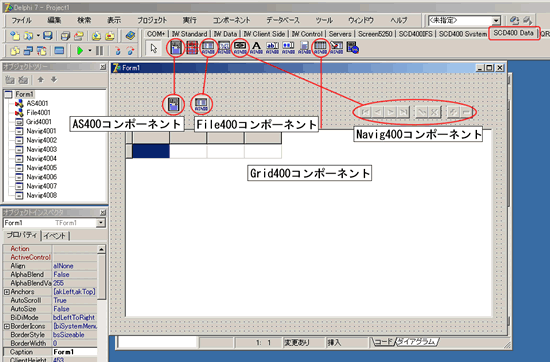This screenshot has height=362, width=550.
Task: Select Grid4001 in the object tree
Action: (39, 122)
